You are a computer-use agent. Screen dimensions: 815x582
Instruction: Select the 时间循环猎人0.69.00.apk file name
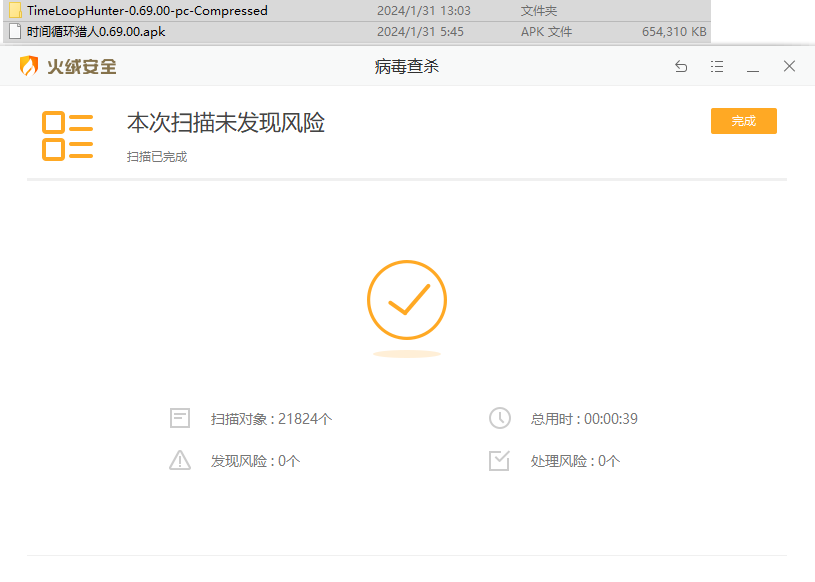coord(96,31)
